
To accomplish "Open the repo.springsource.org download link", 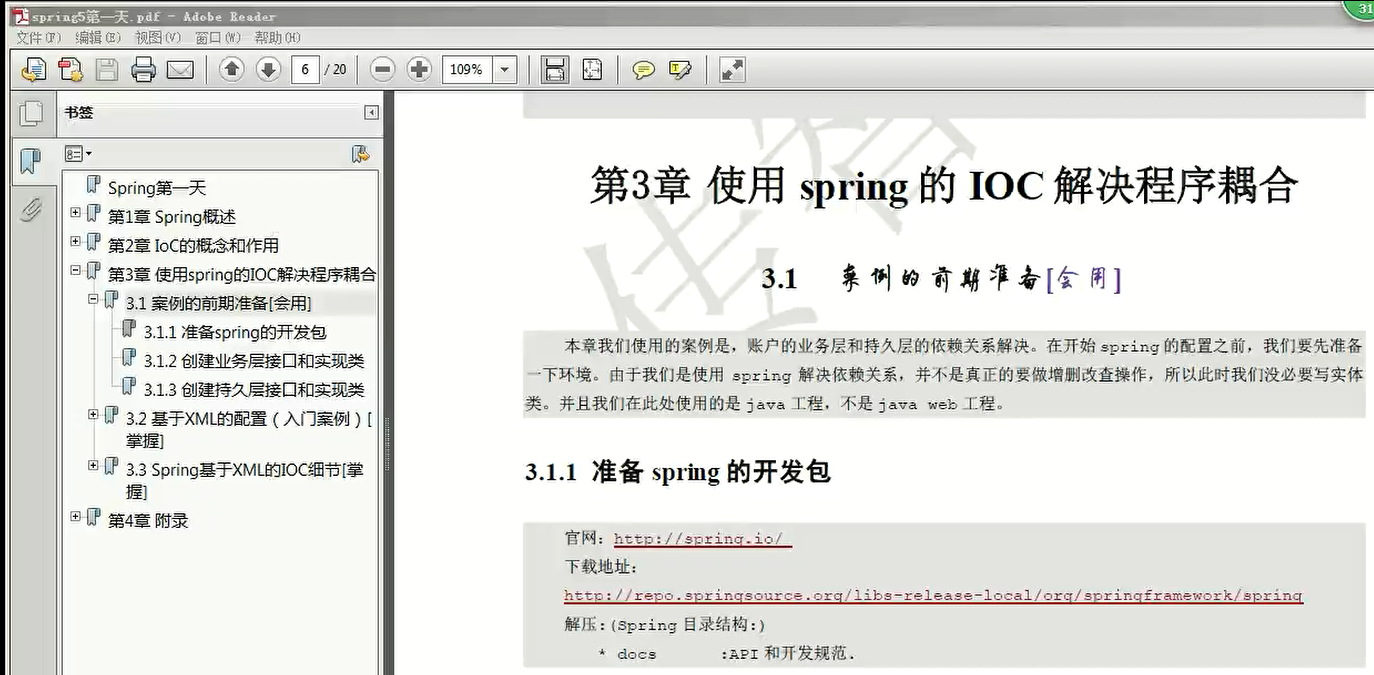I will 933,595.
